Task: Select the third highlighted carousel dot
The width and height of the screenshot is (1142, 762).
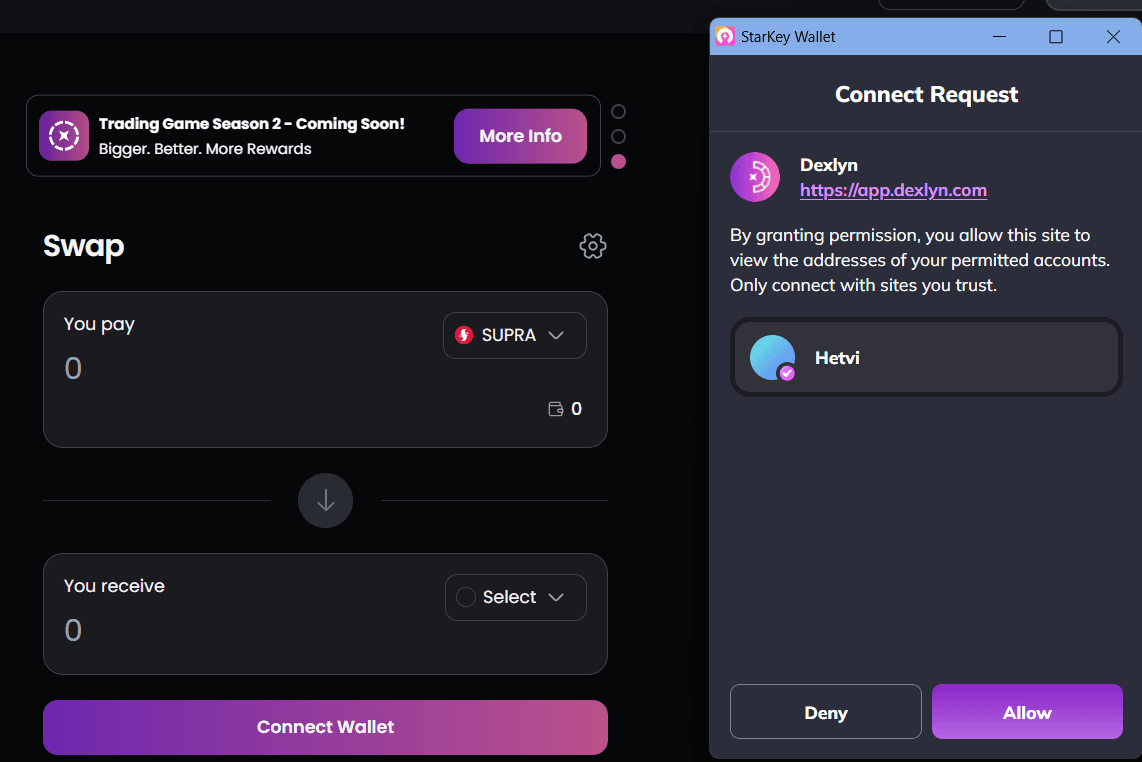Action: (x=618, y=161)
